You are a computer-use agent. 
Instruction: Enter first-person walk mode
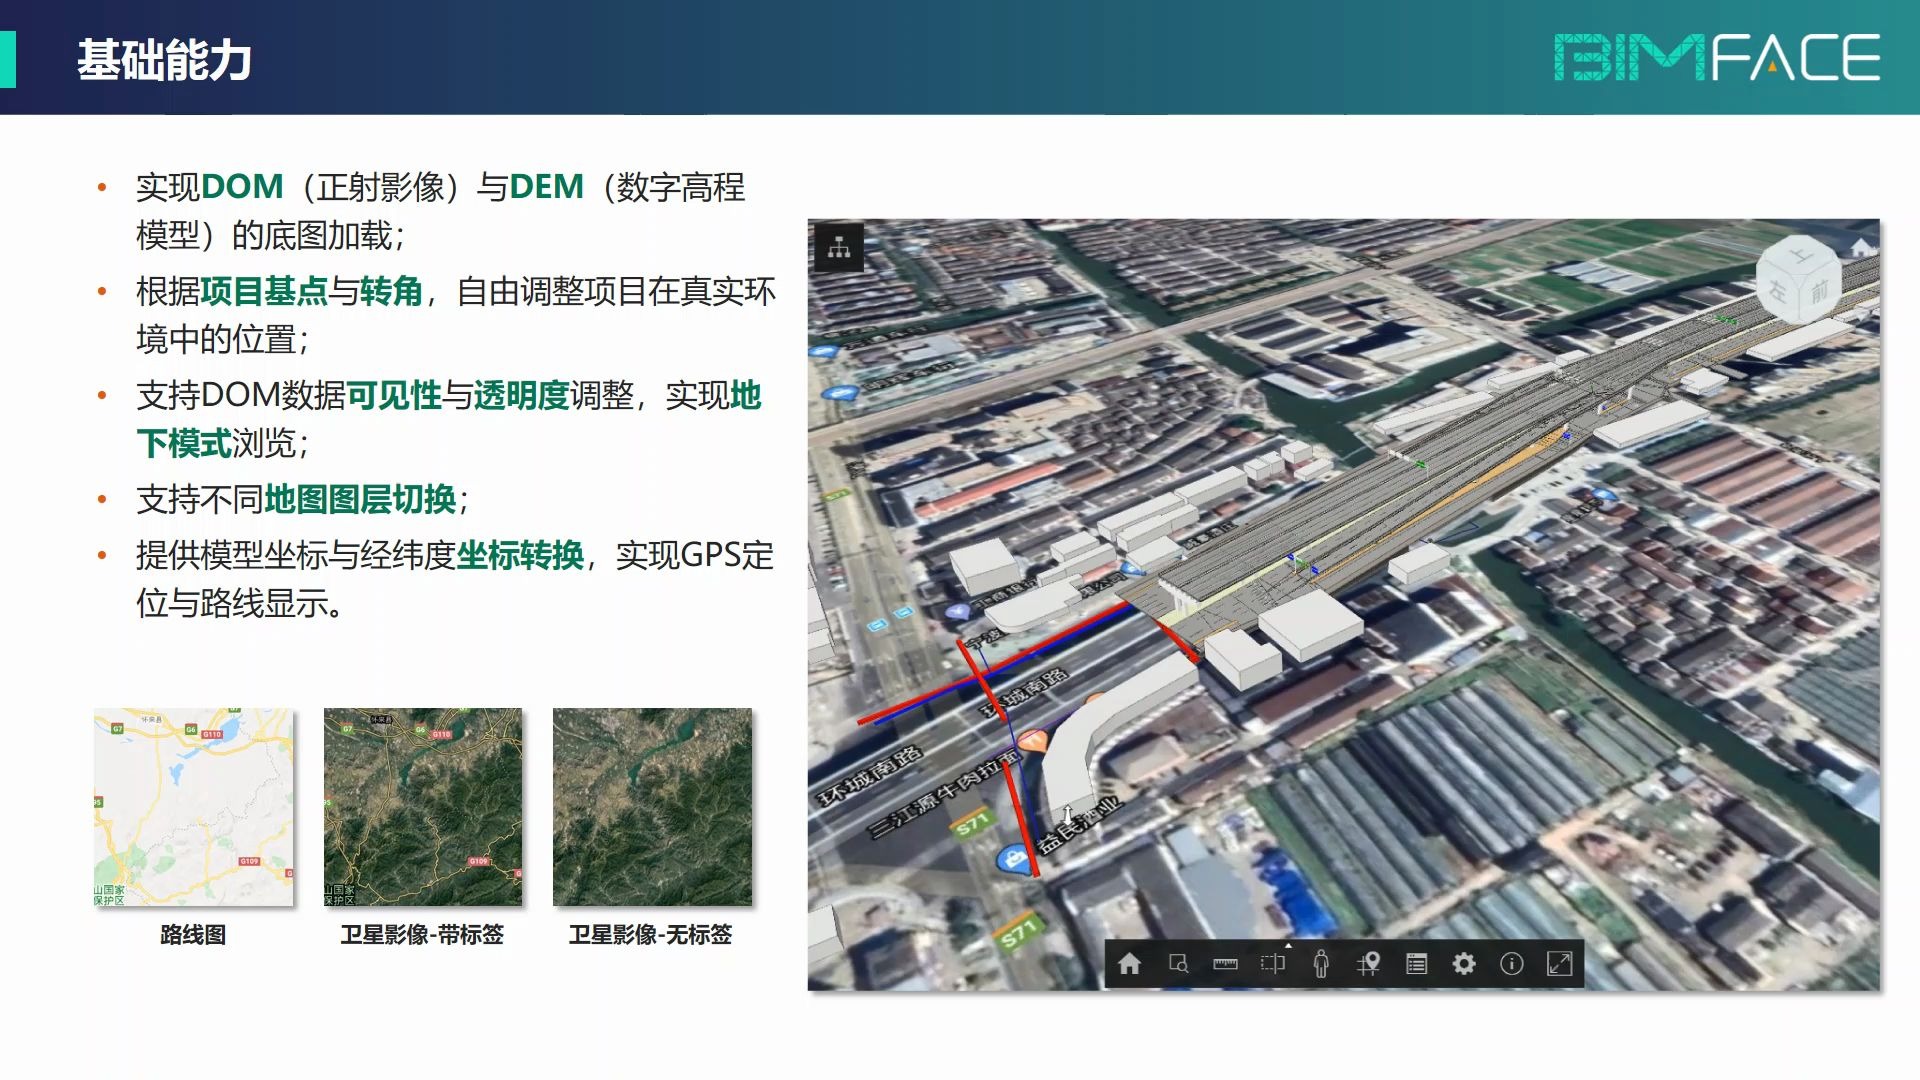tap(1321, 964)
